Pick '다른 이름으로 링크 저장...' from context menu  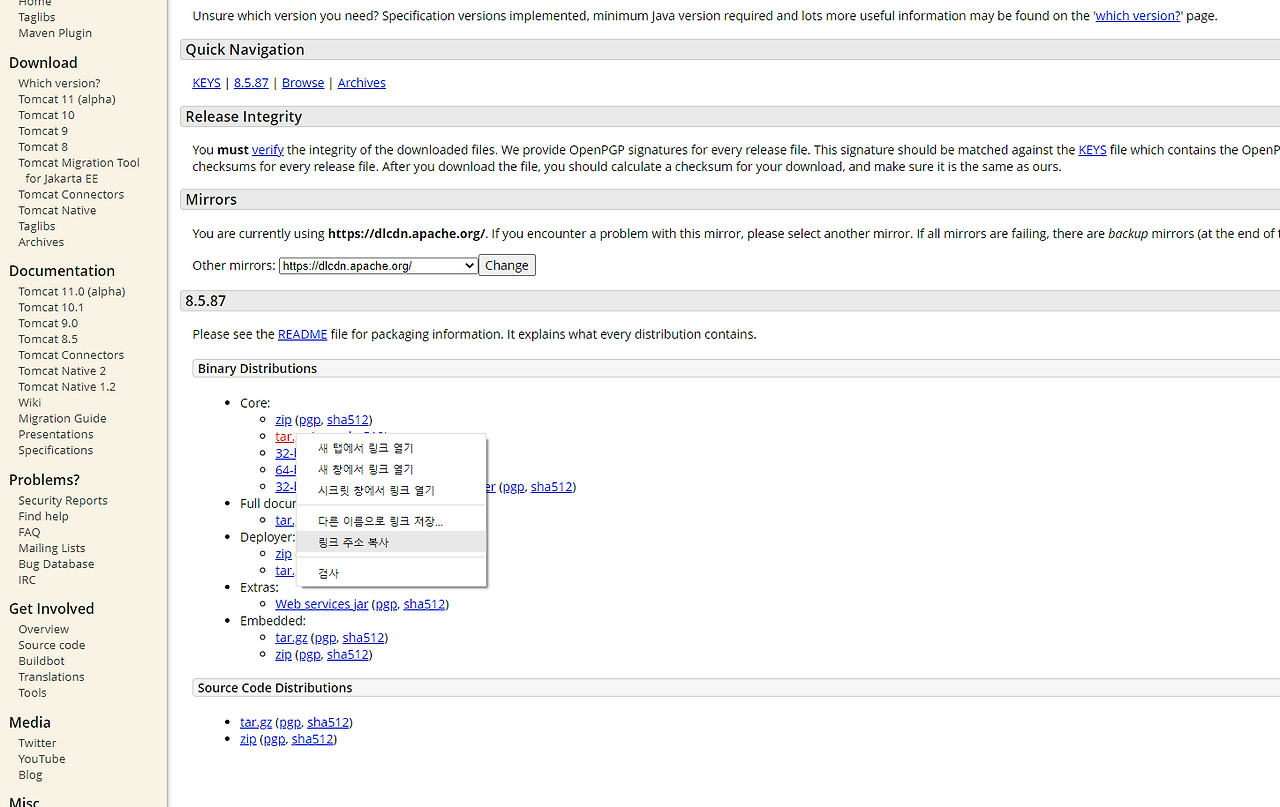click(x=391, y=521)
